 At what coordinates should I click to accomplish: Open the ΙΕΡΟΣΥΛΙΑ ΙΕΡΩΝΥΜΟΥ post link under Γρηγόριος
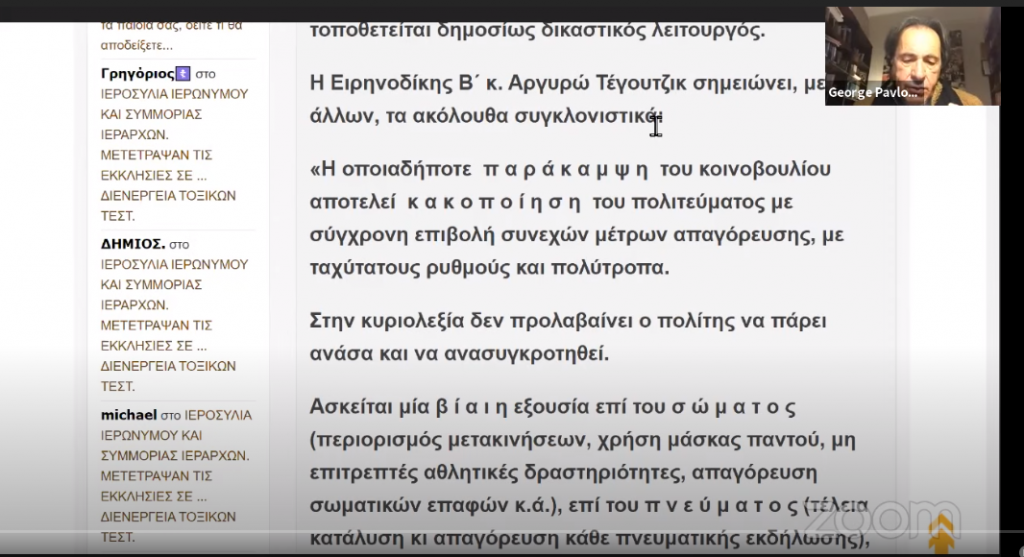174,155
